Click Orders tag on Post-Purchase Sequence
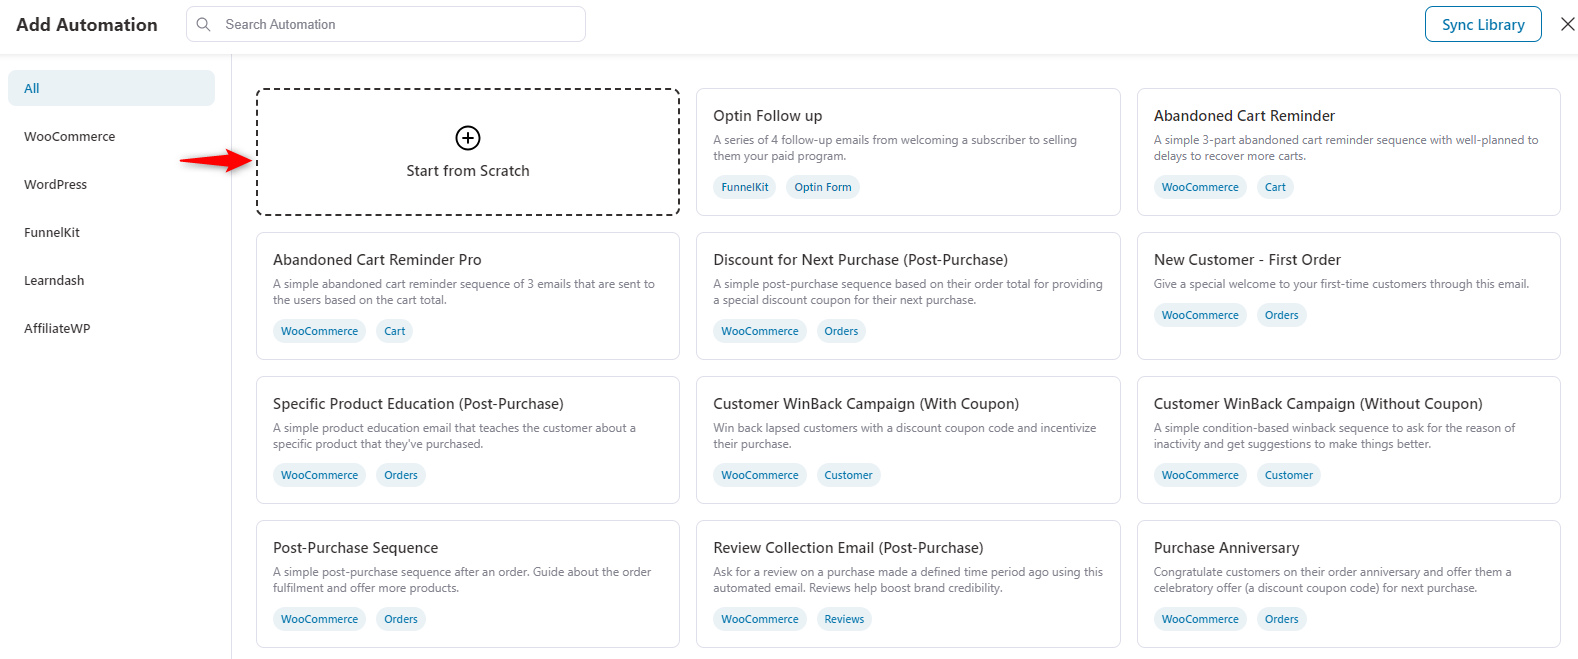The width and height of the screenshot is (1578, 659). coord(401,619)
